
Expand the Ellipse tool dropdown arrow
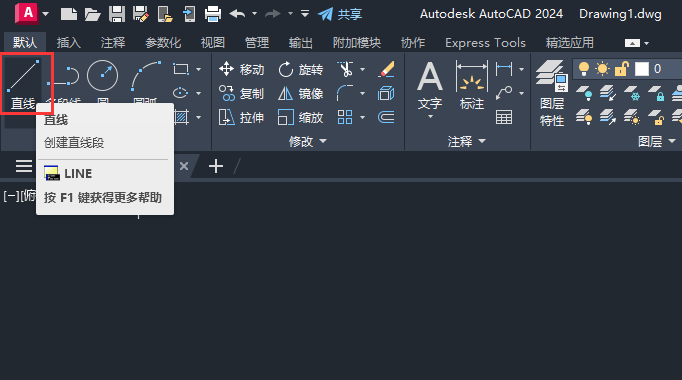199,93
